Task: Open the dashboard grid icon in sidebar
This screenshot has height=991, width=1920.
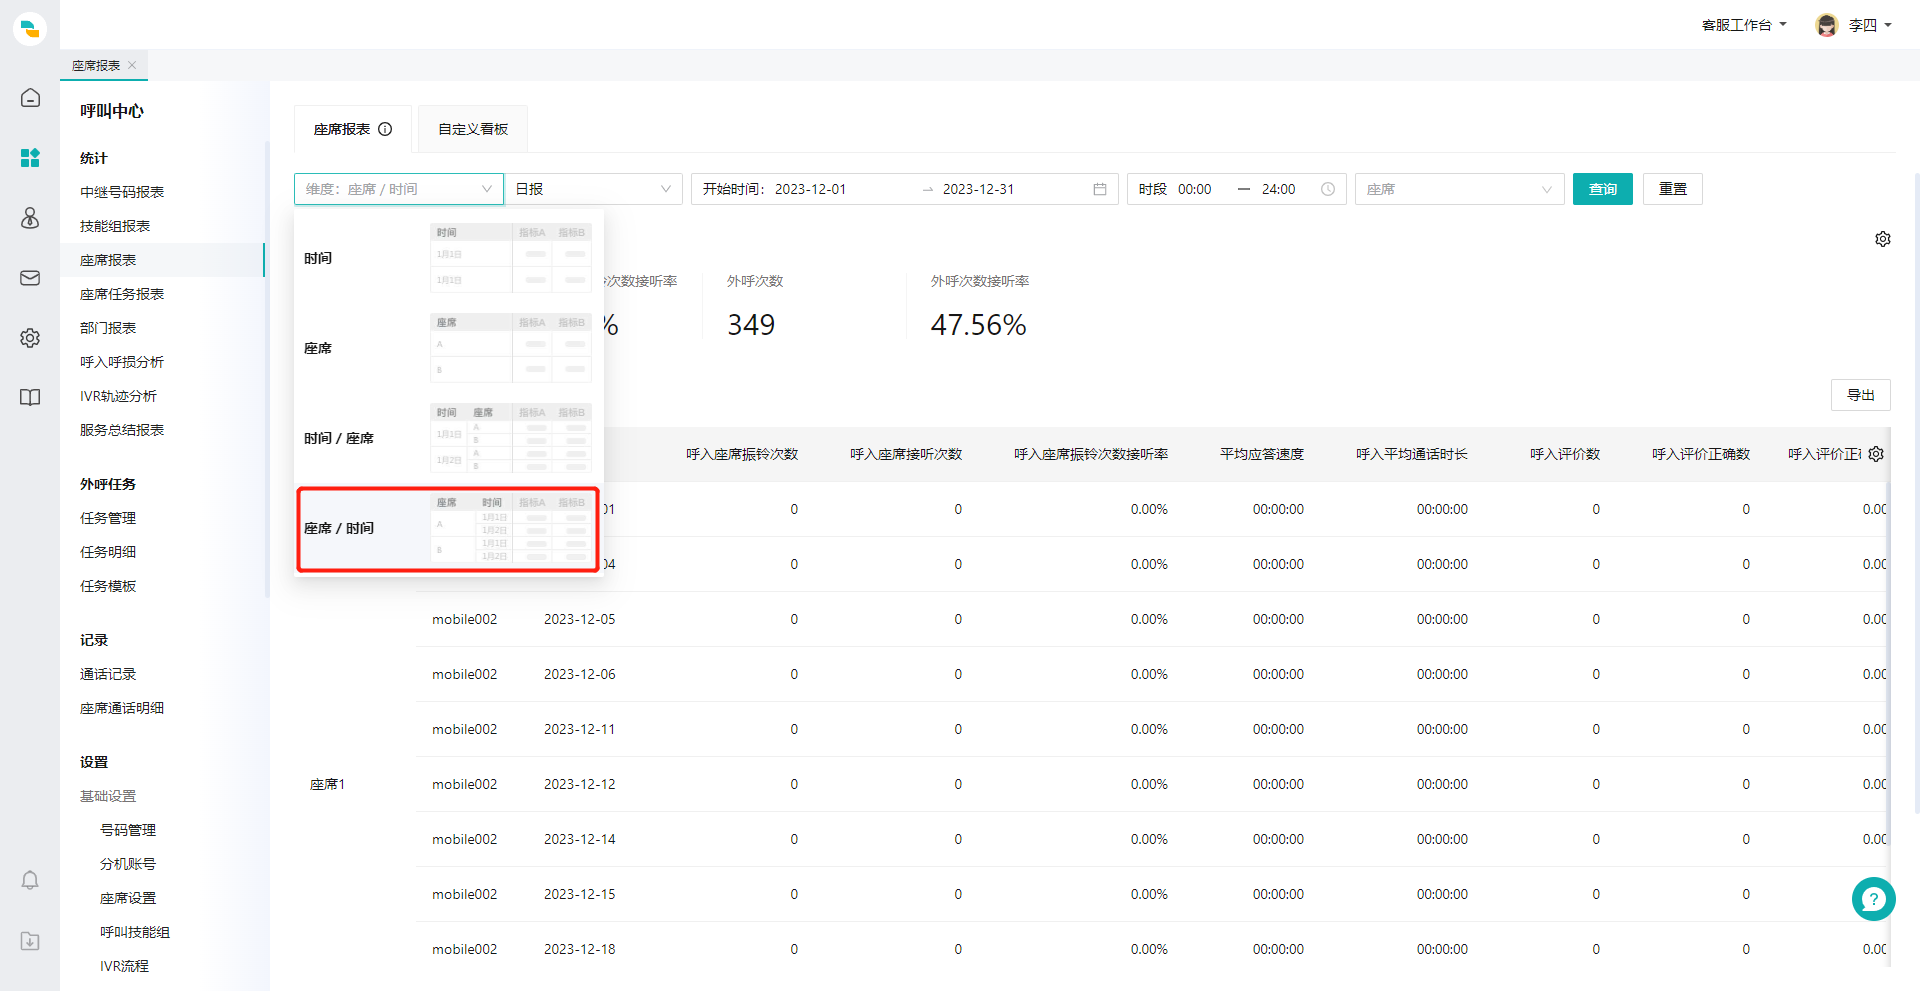Action: click(x=30, y=157)
